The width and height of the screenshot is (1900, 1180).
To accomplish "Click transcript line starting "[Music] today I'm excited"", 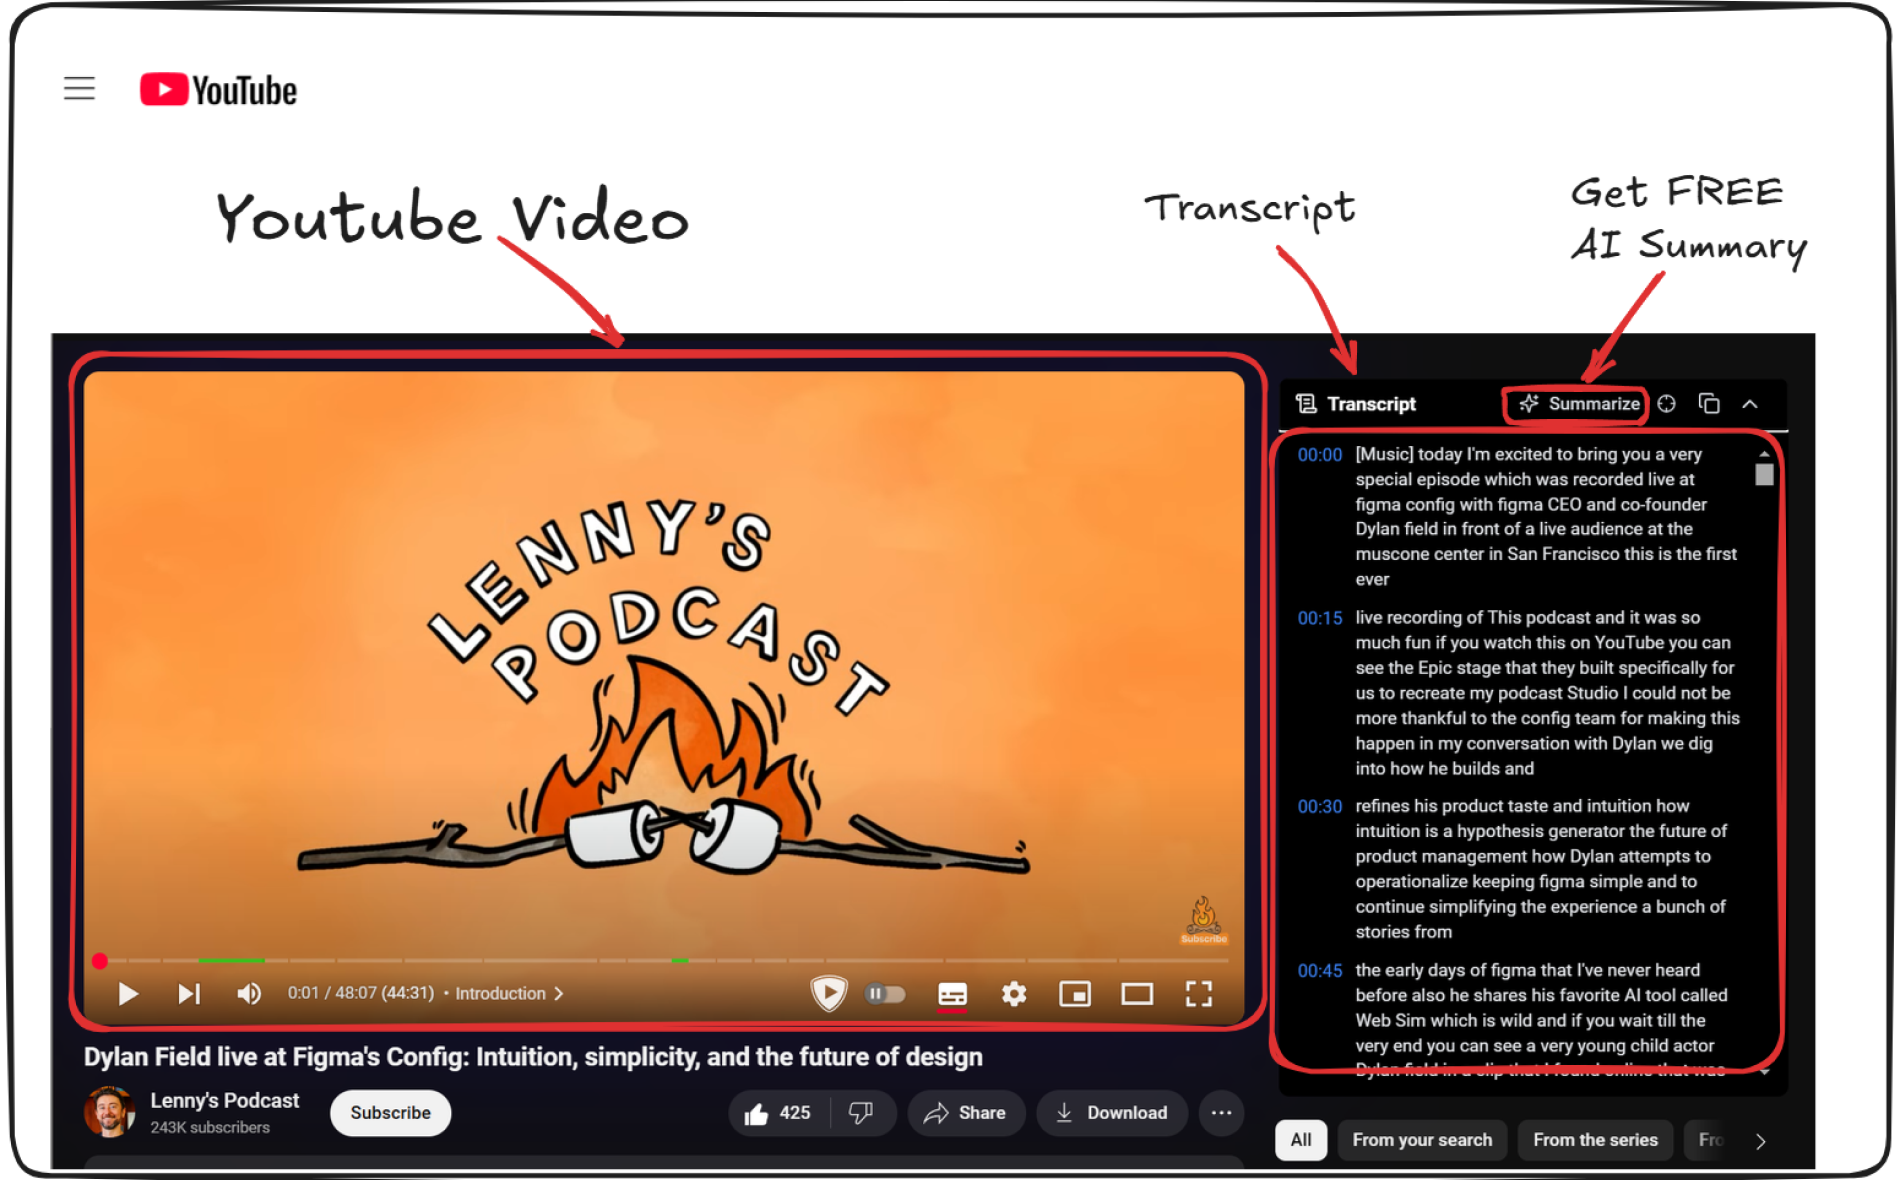I will [1546, 517].
